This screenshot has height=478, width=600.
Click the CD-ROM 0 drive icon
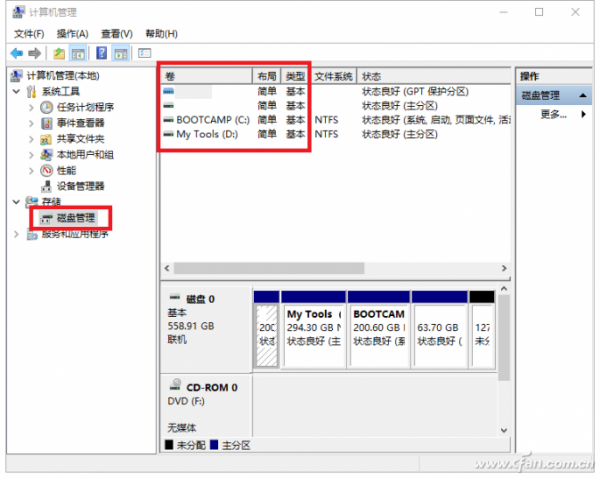(175, 387)
